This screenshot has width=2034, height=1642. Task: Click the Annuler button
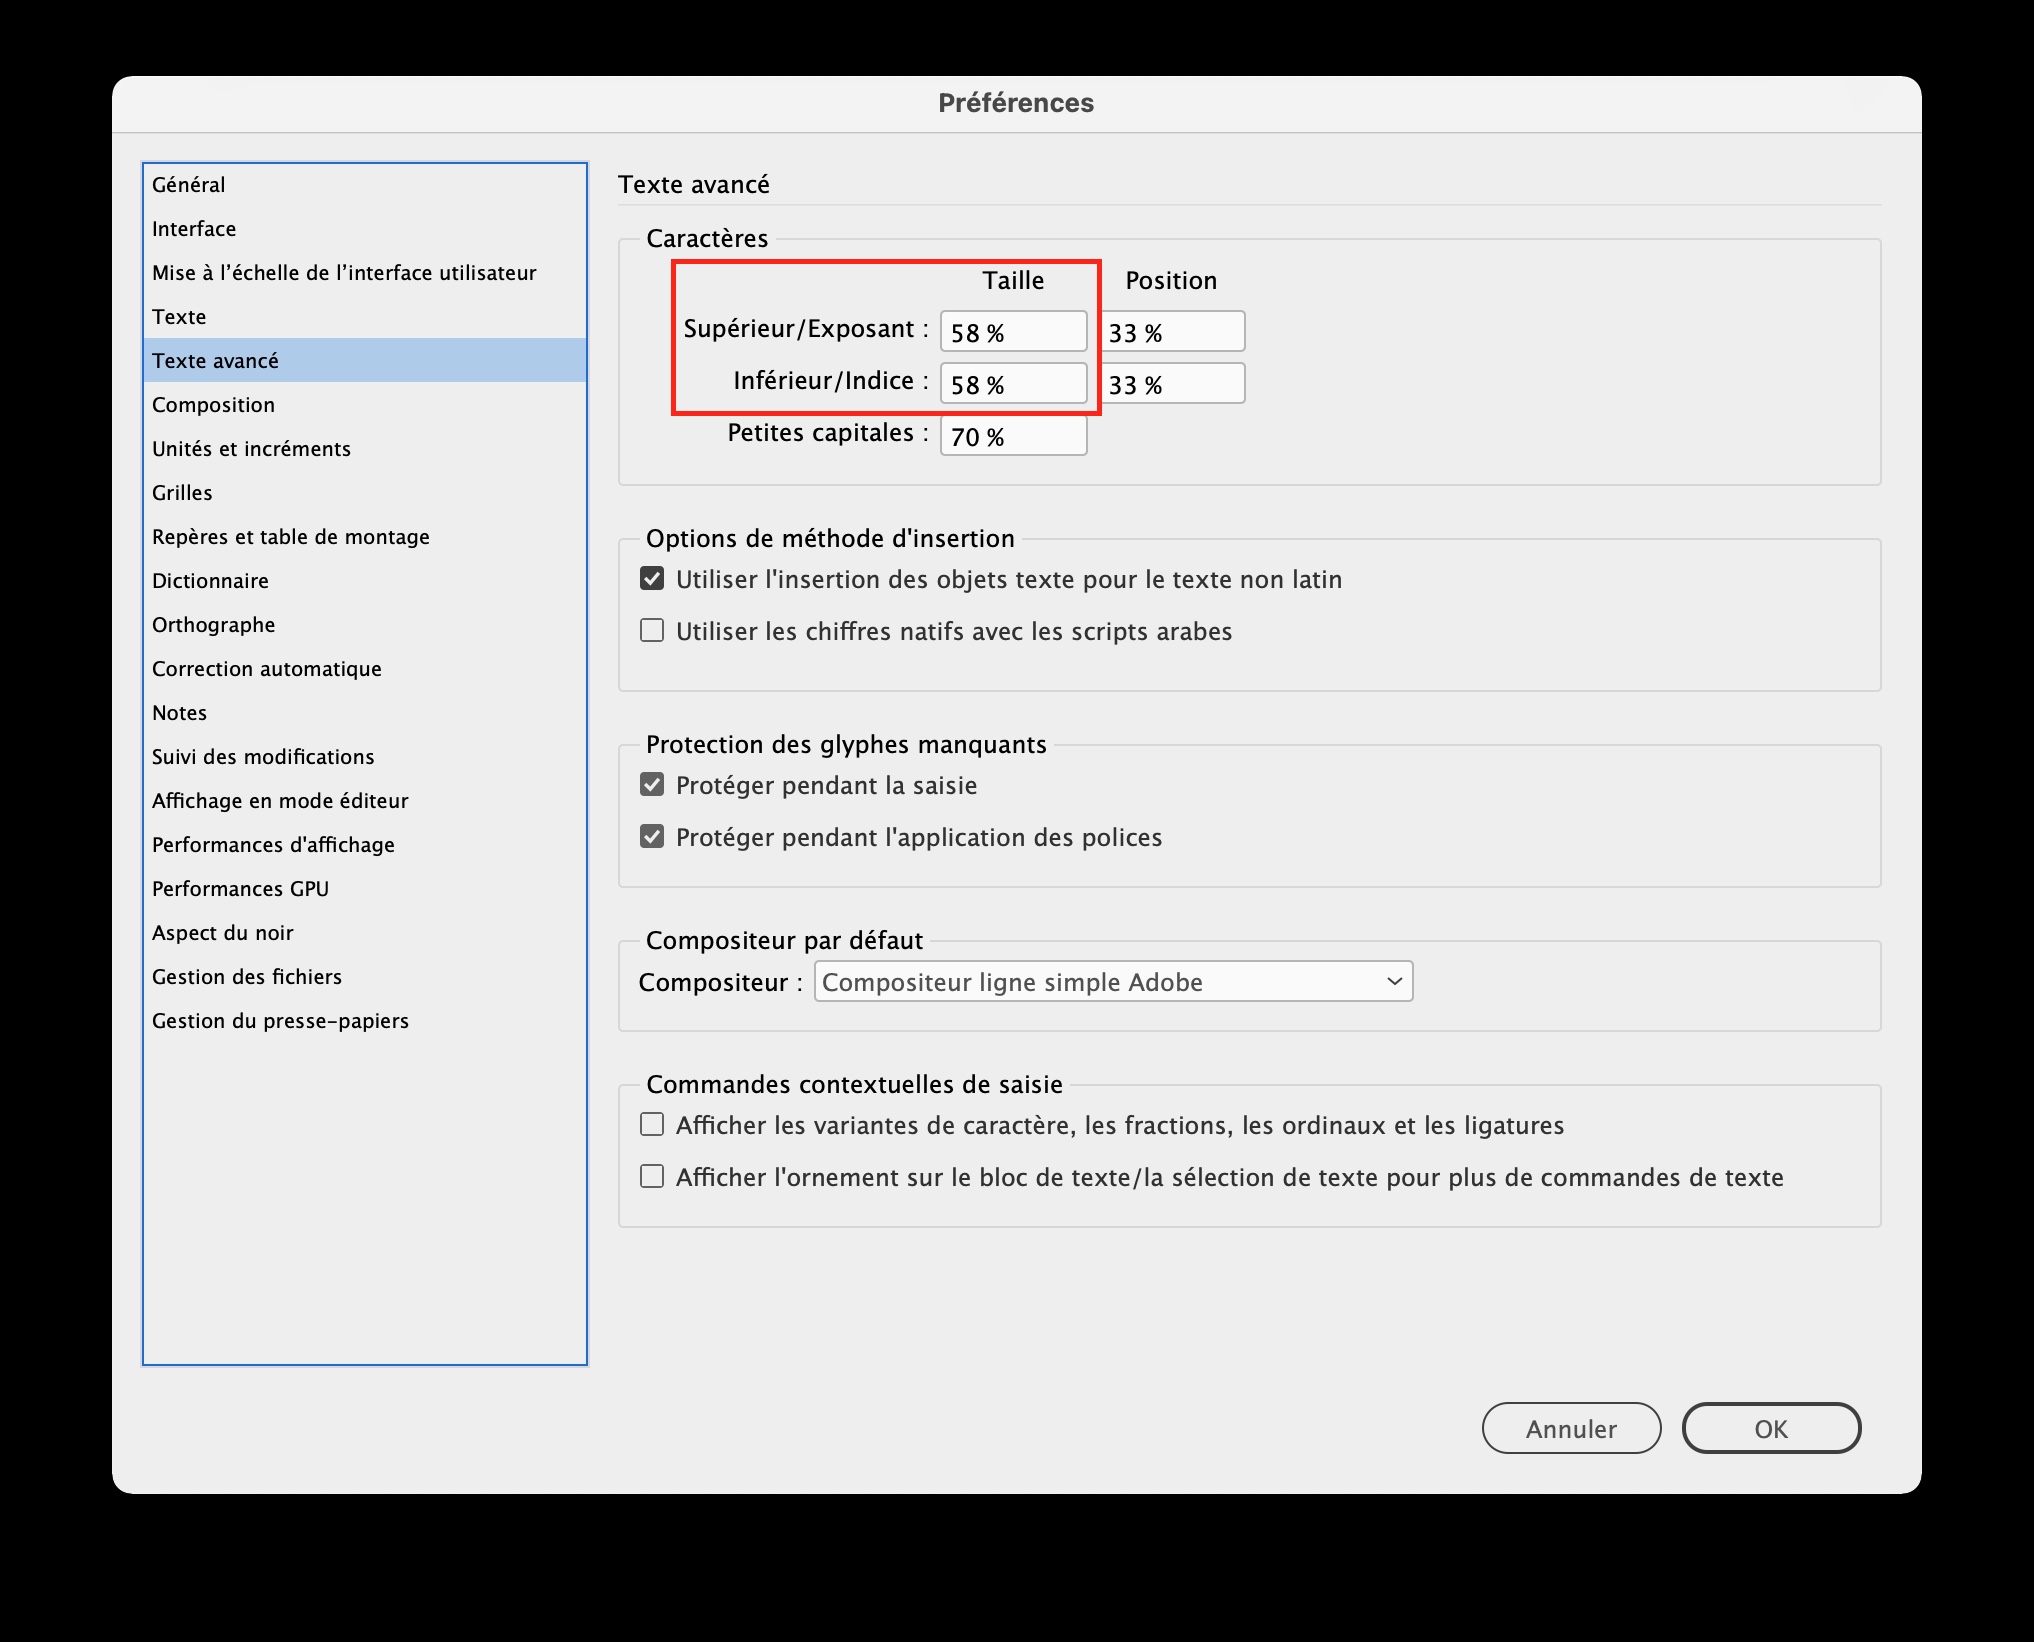tap(1570, 1428)
